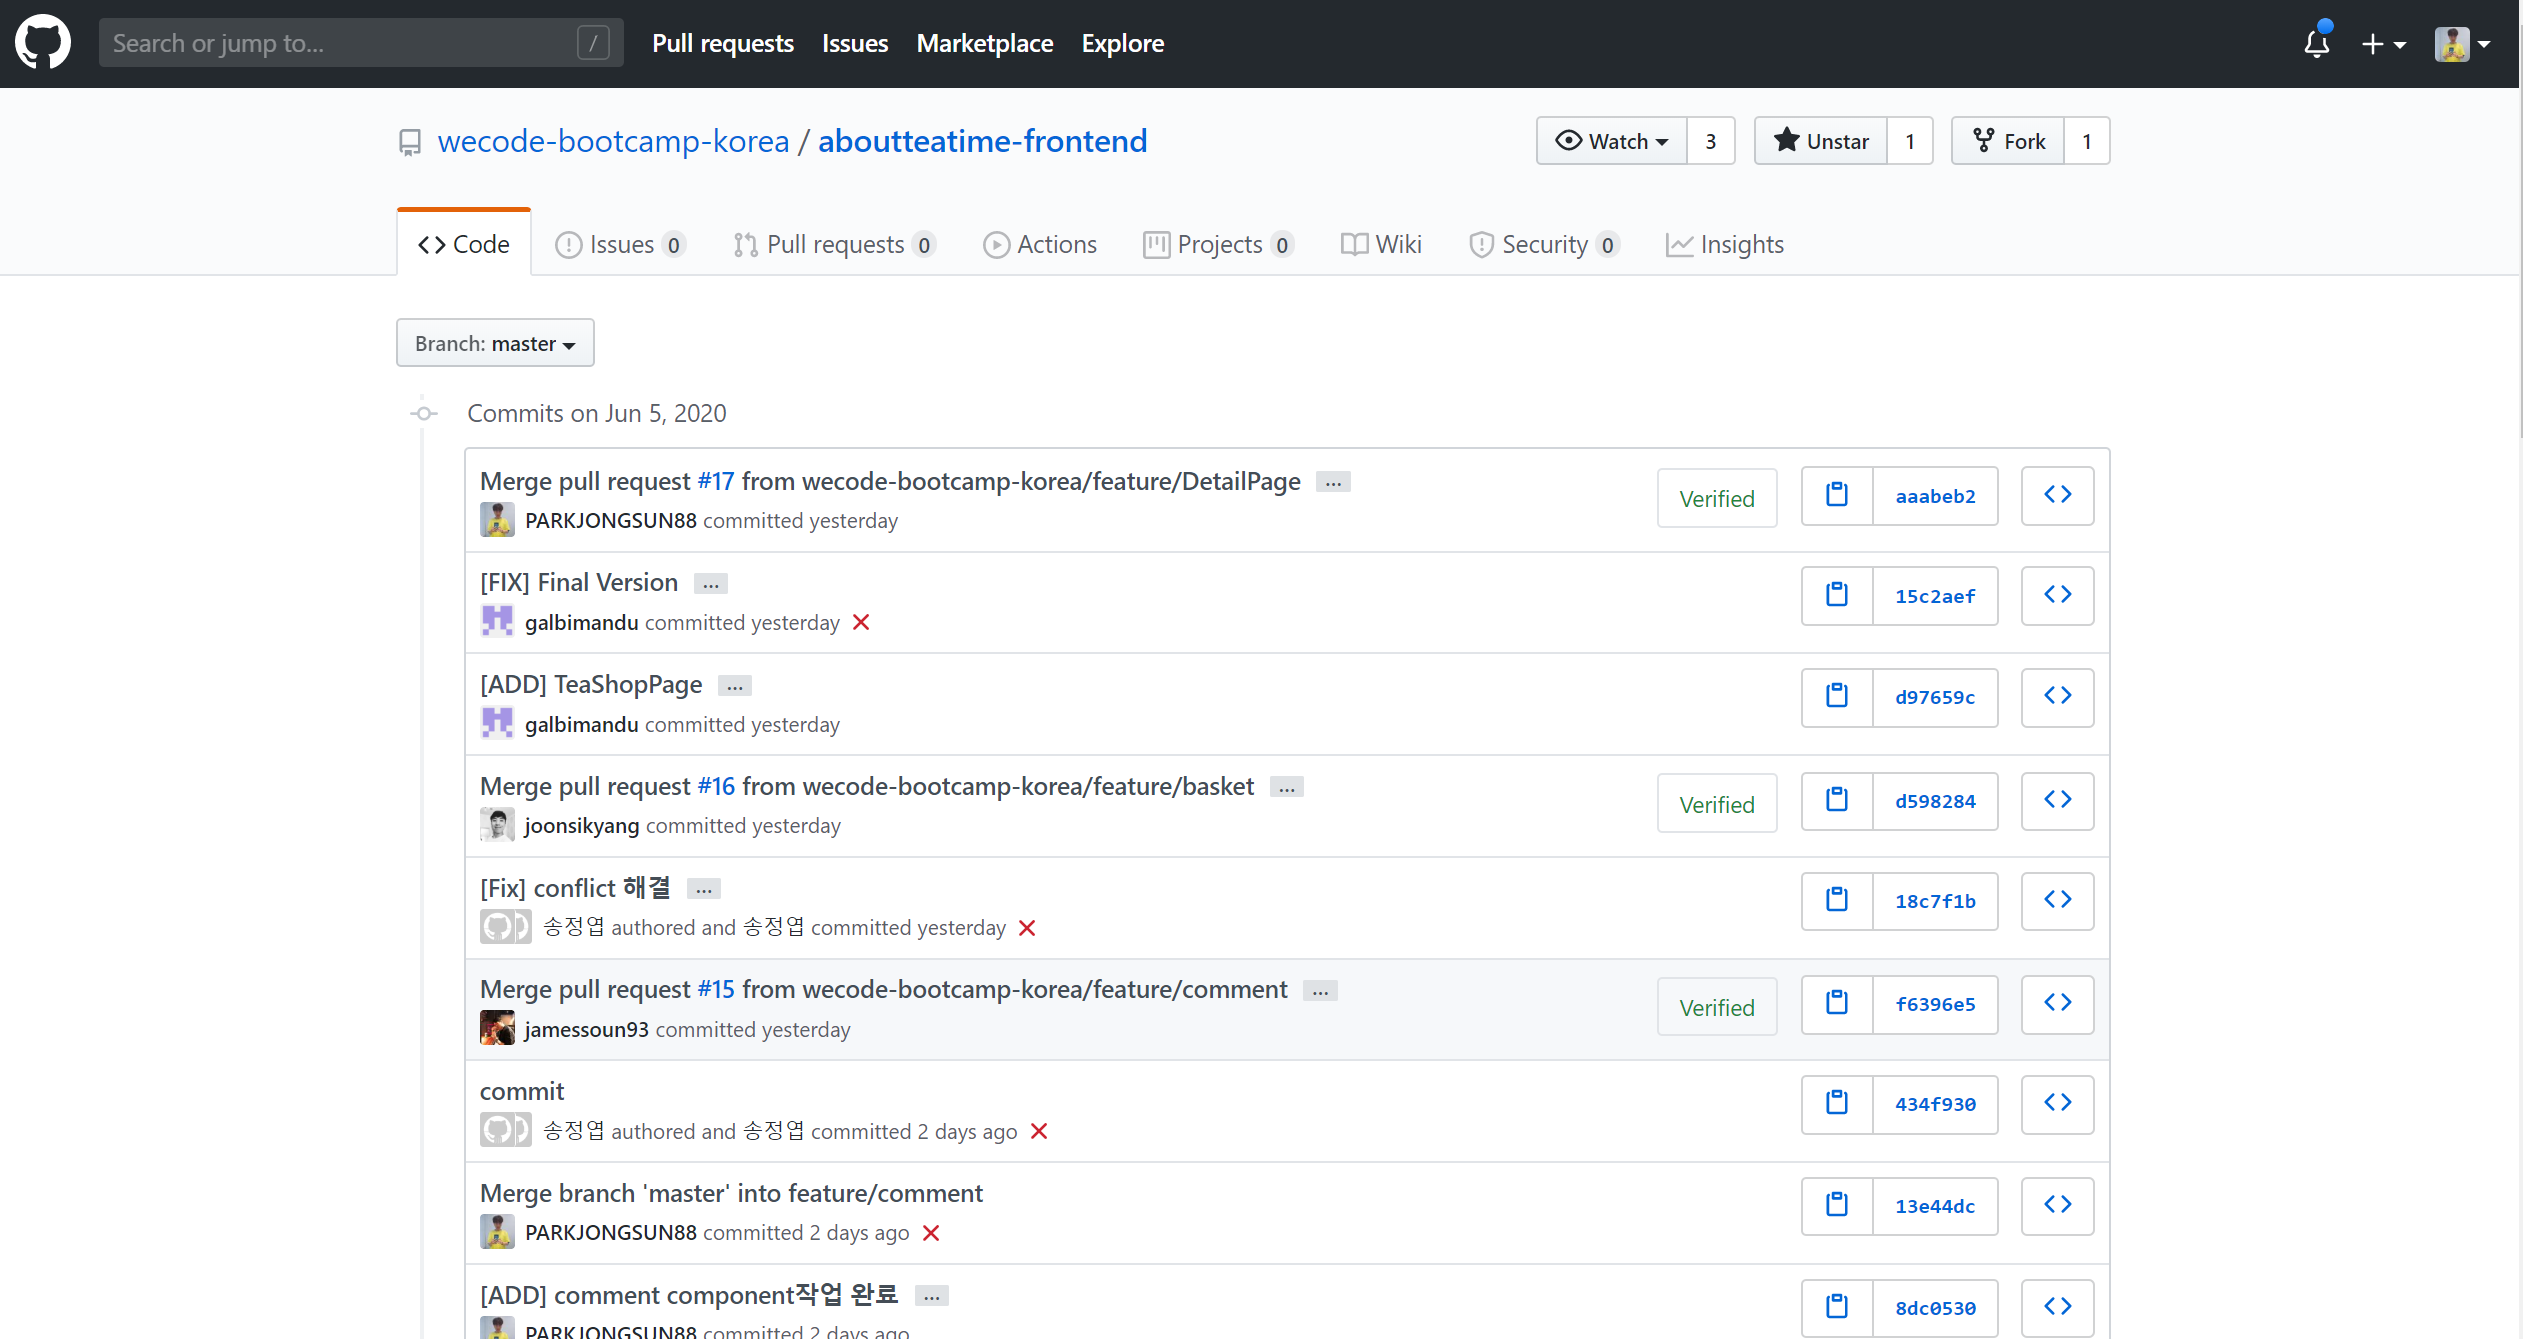View failed status on [Fix] conflict commit
Viewport: 2523px width, 1339px height.
[1027, 928]
